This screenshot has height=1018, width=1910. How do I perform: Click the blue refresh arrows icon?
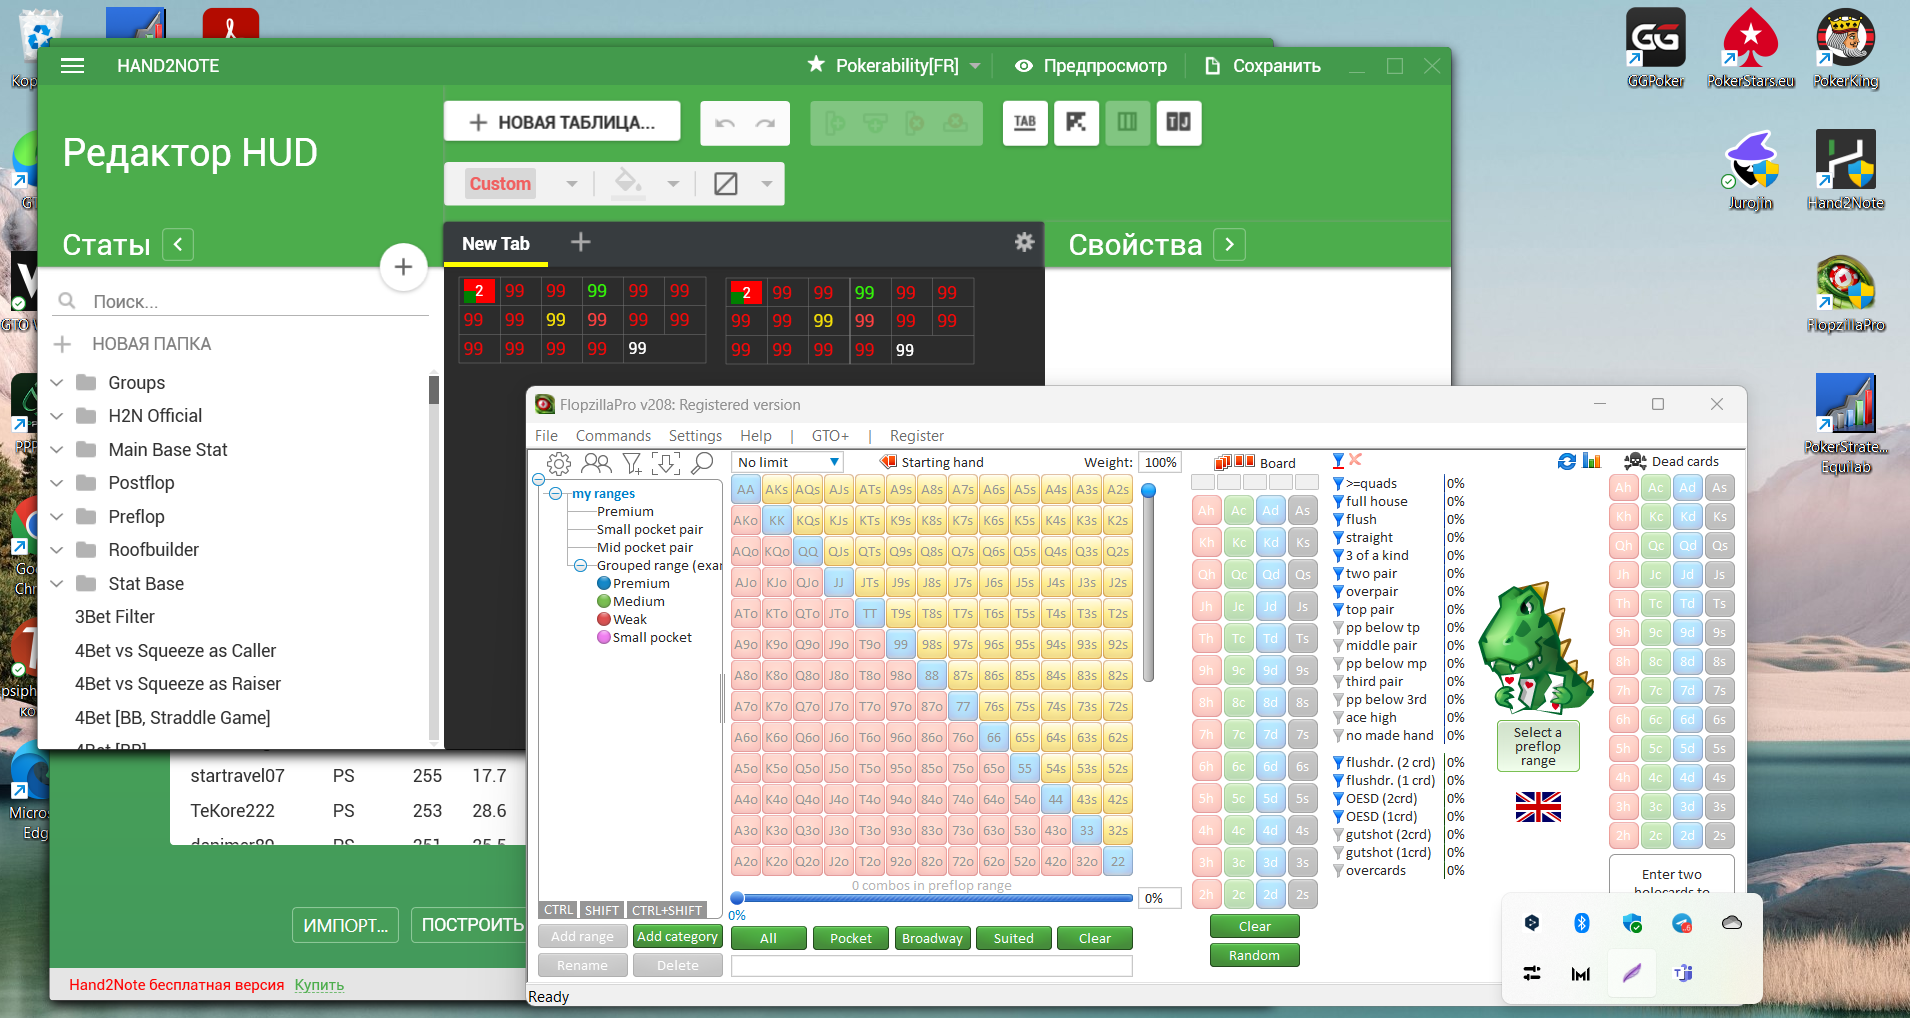coord(1567,461)
